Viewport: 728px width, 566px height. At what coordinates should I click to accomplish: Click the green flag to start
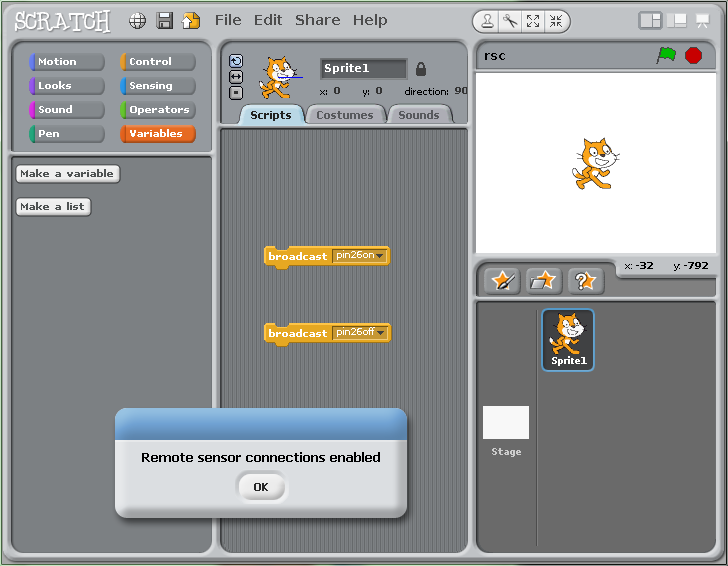666,55
